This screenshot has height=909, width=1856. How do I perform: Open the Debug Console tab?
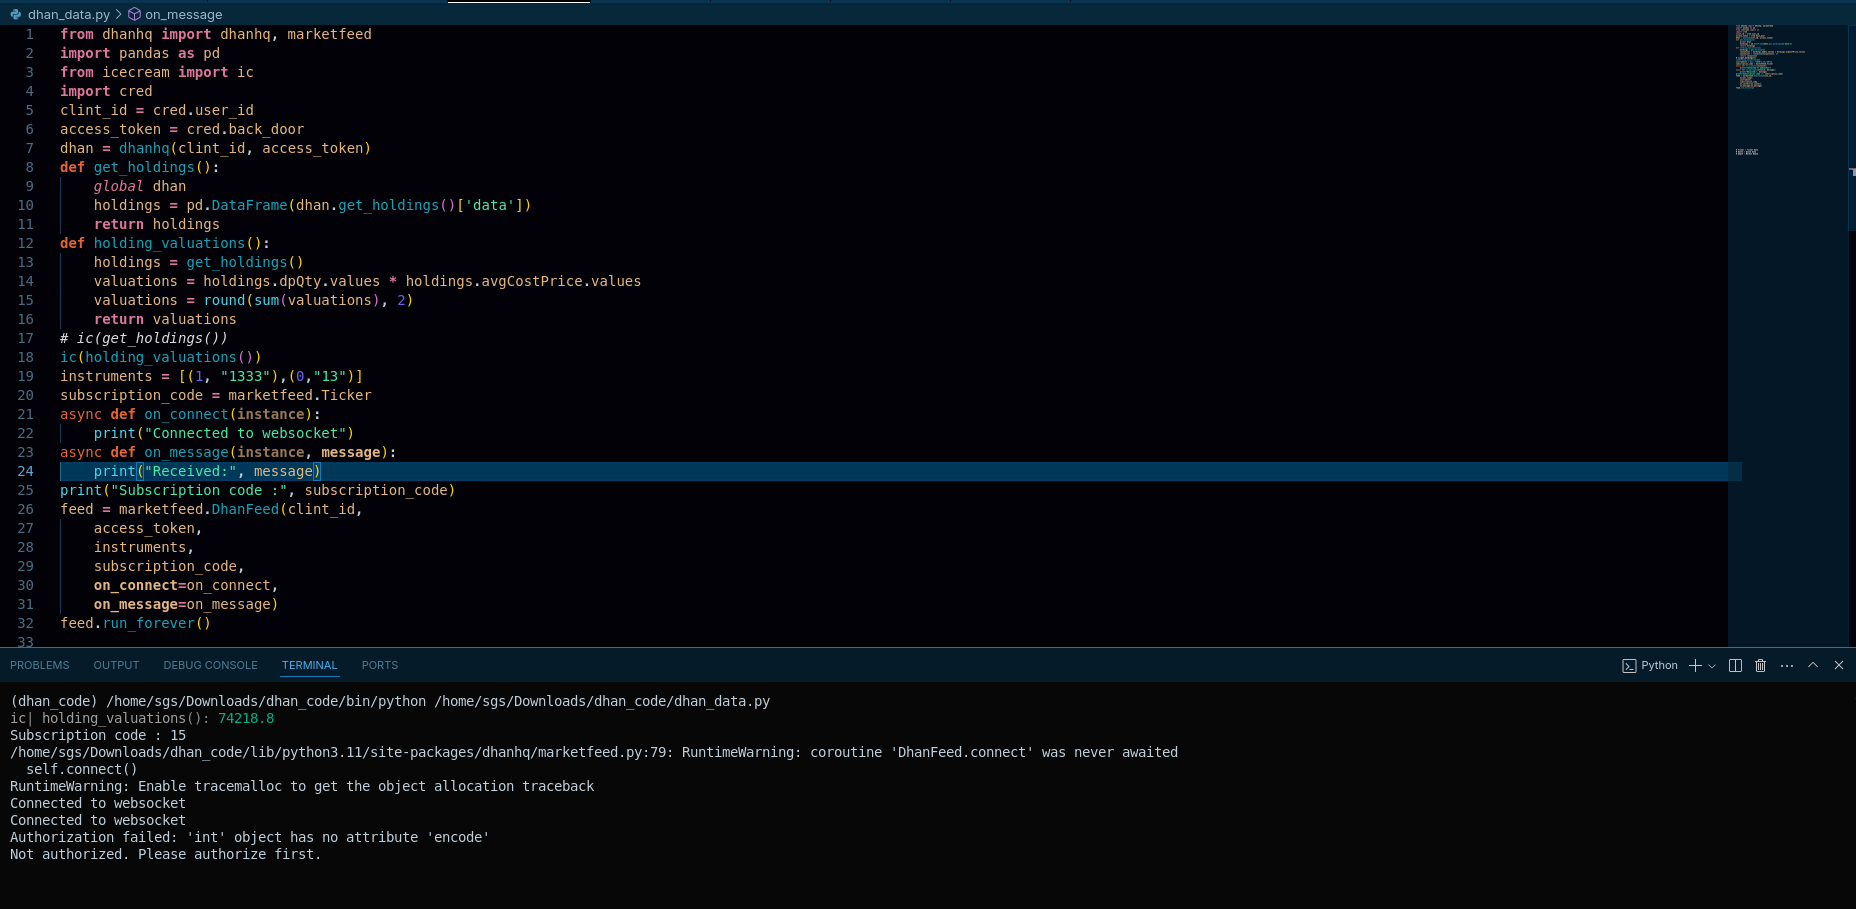click(210, 665)
